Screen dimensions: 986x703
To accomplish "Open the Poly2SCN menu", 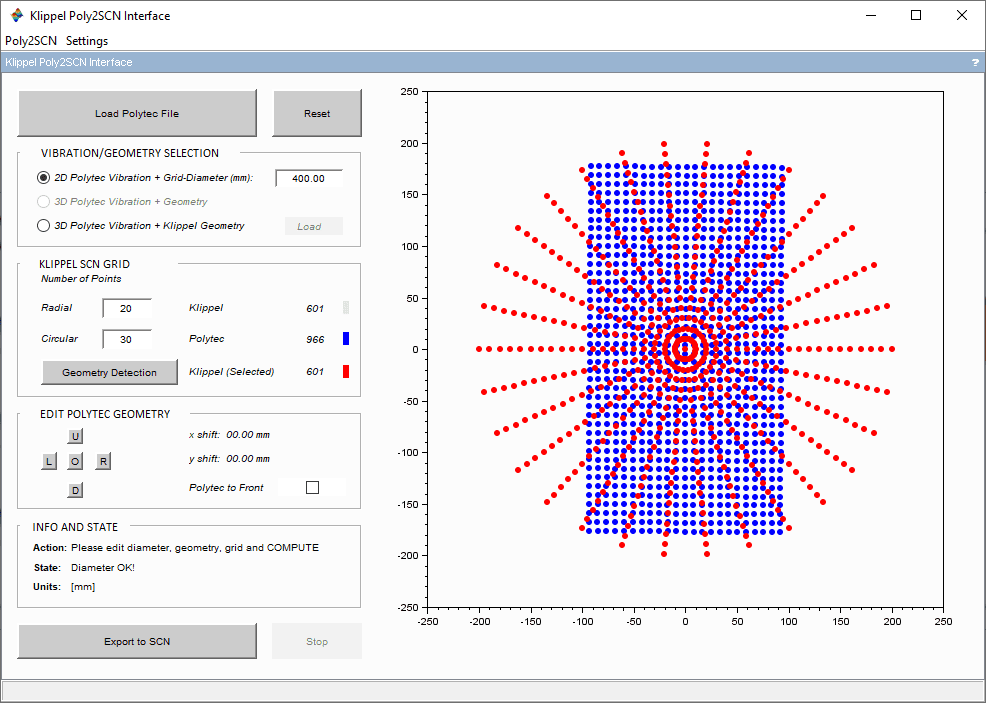I will (31, 41).
